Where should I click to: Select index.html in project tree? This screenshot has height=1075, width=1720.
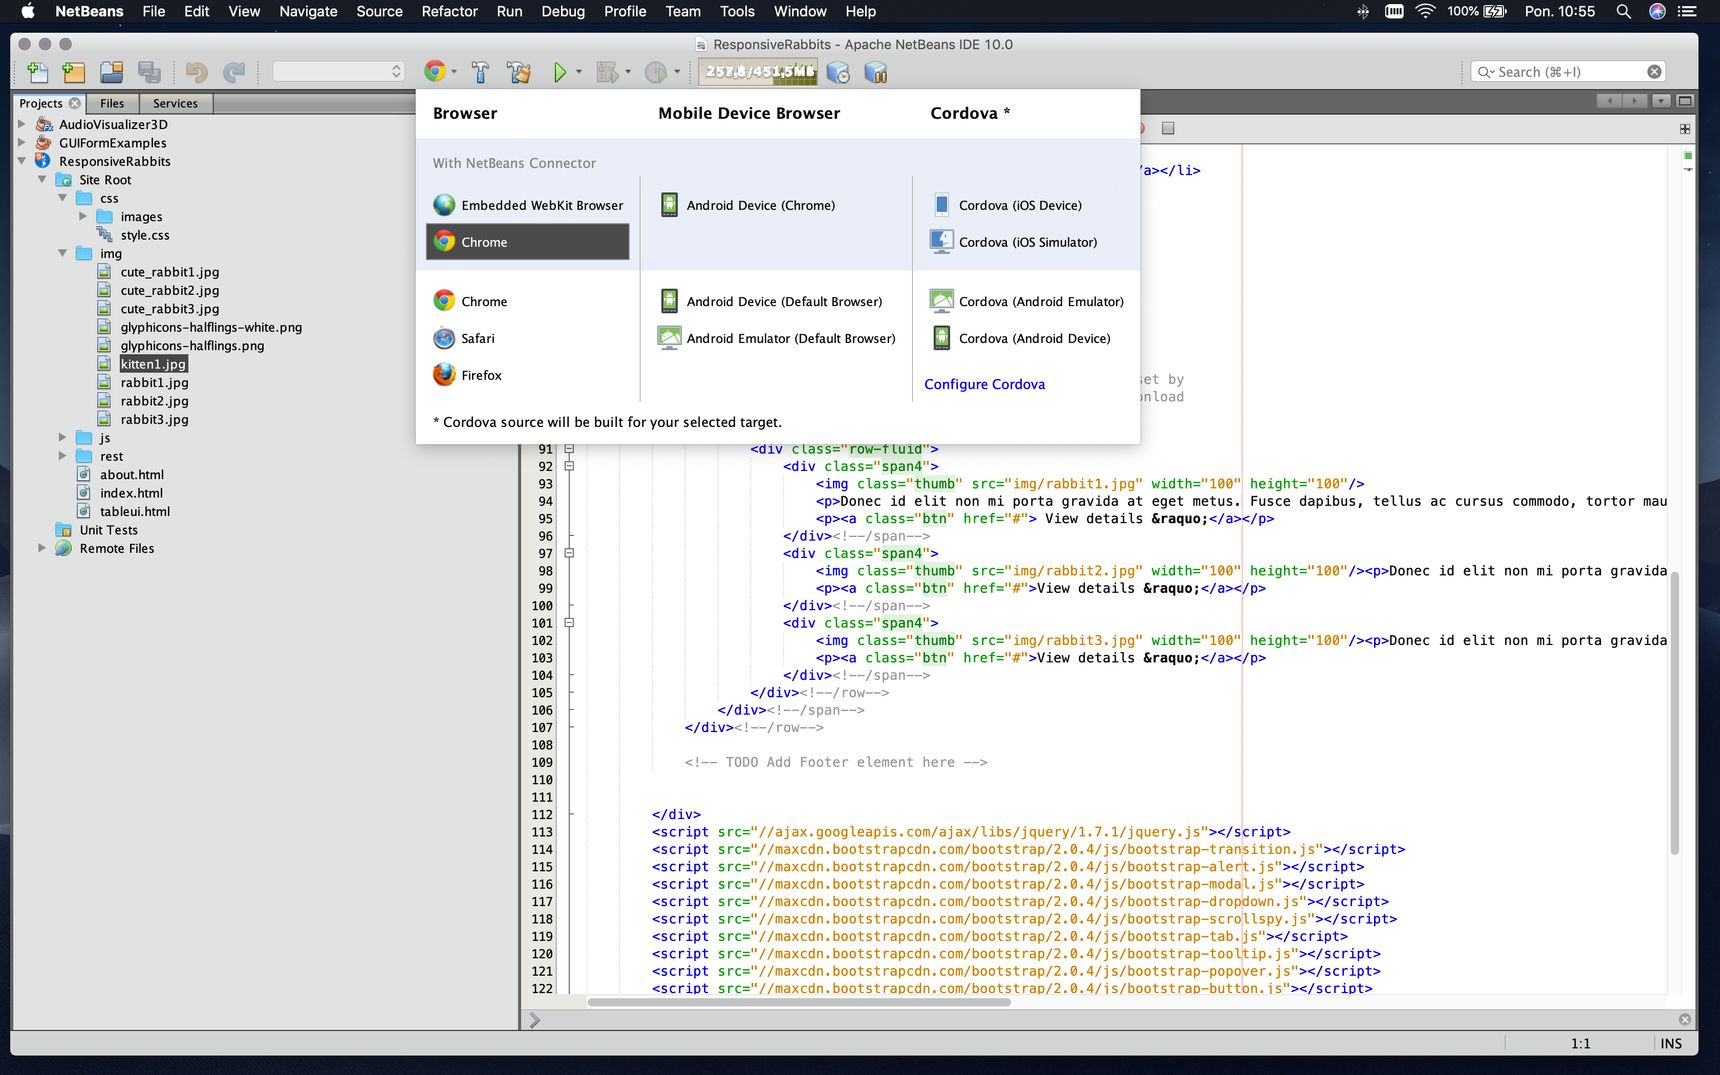tap(131, 493)
